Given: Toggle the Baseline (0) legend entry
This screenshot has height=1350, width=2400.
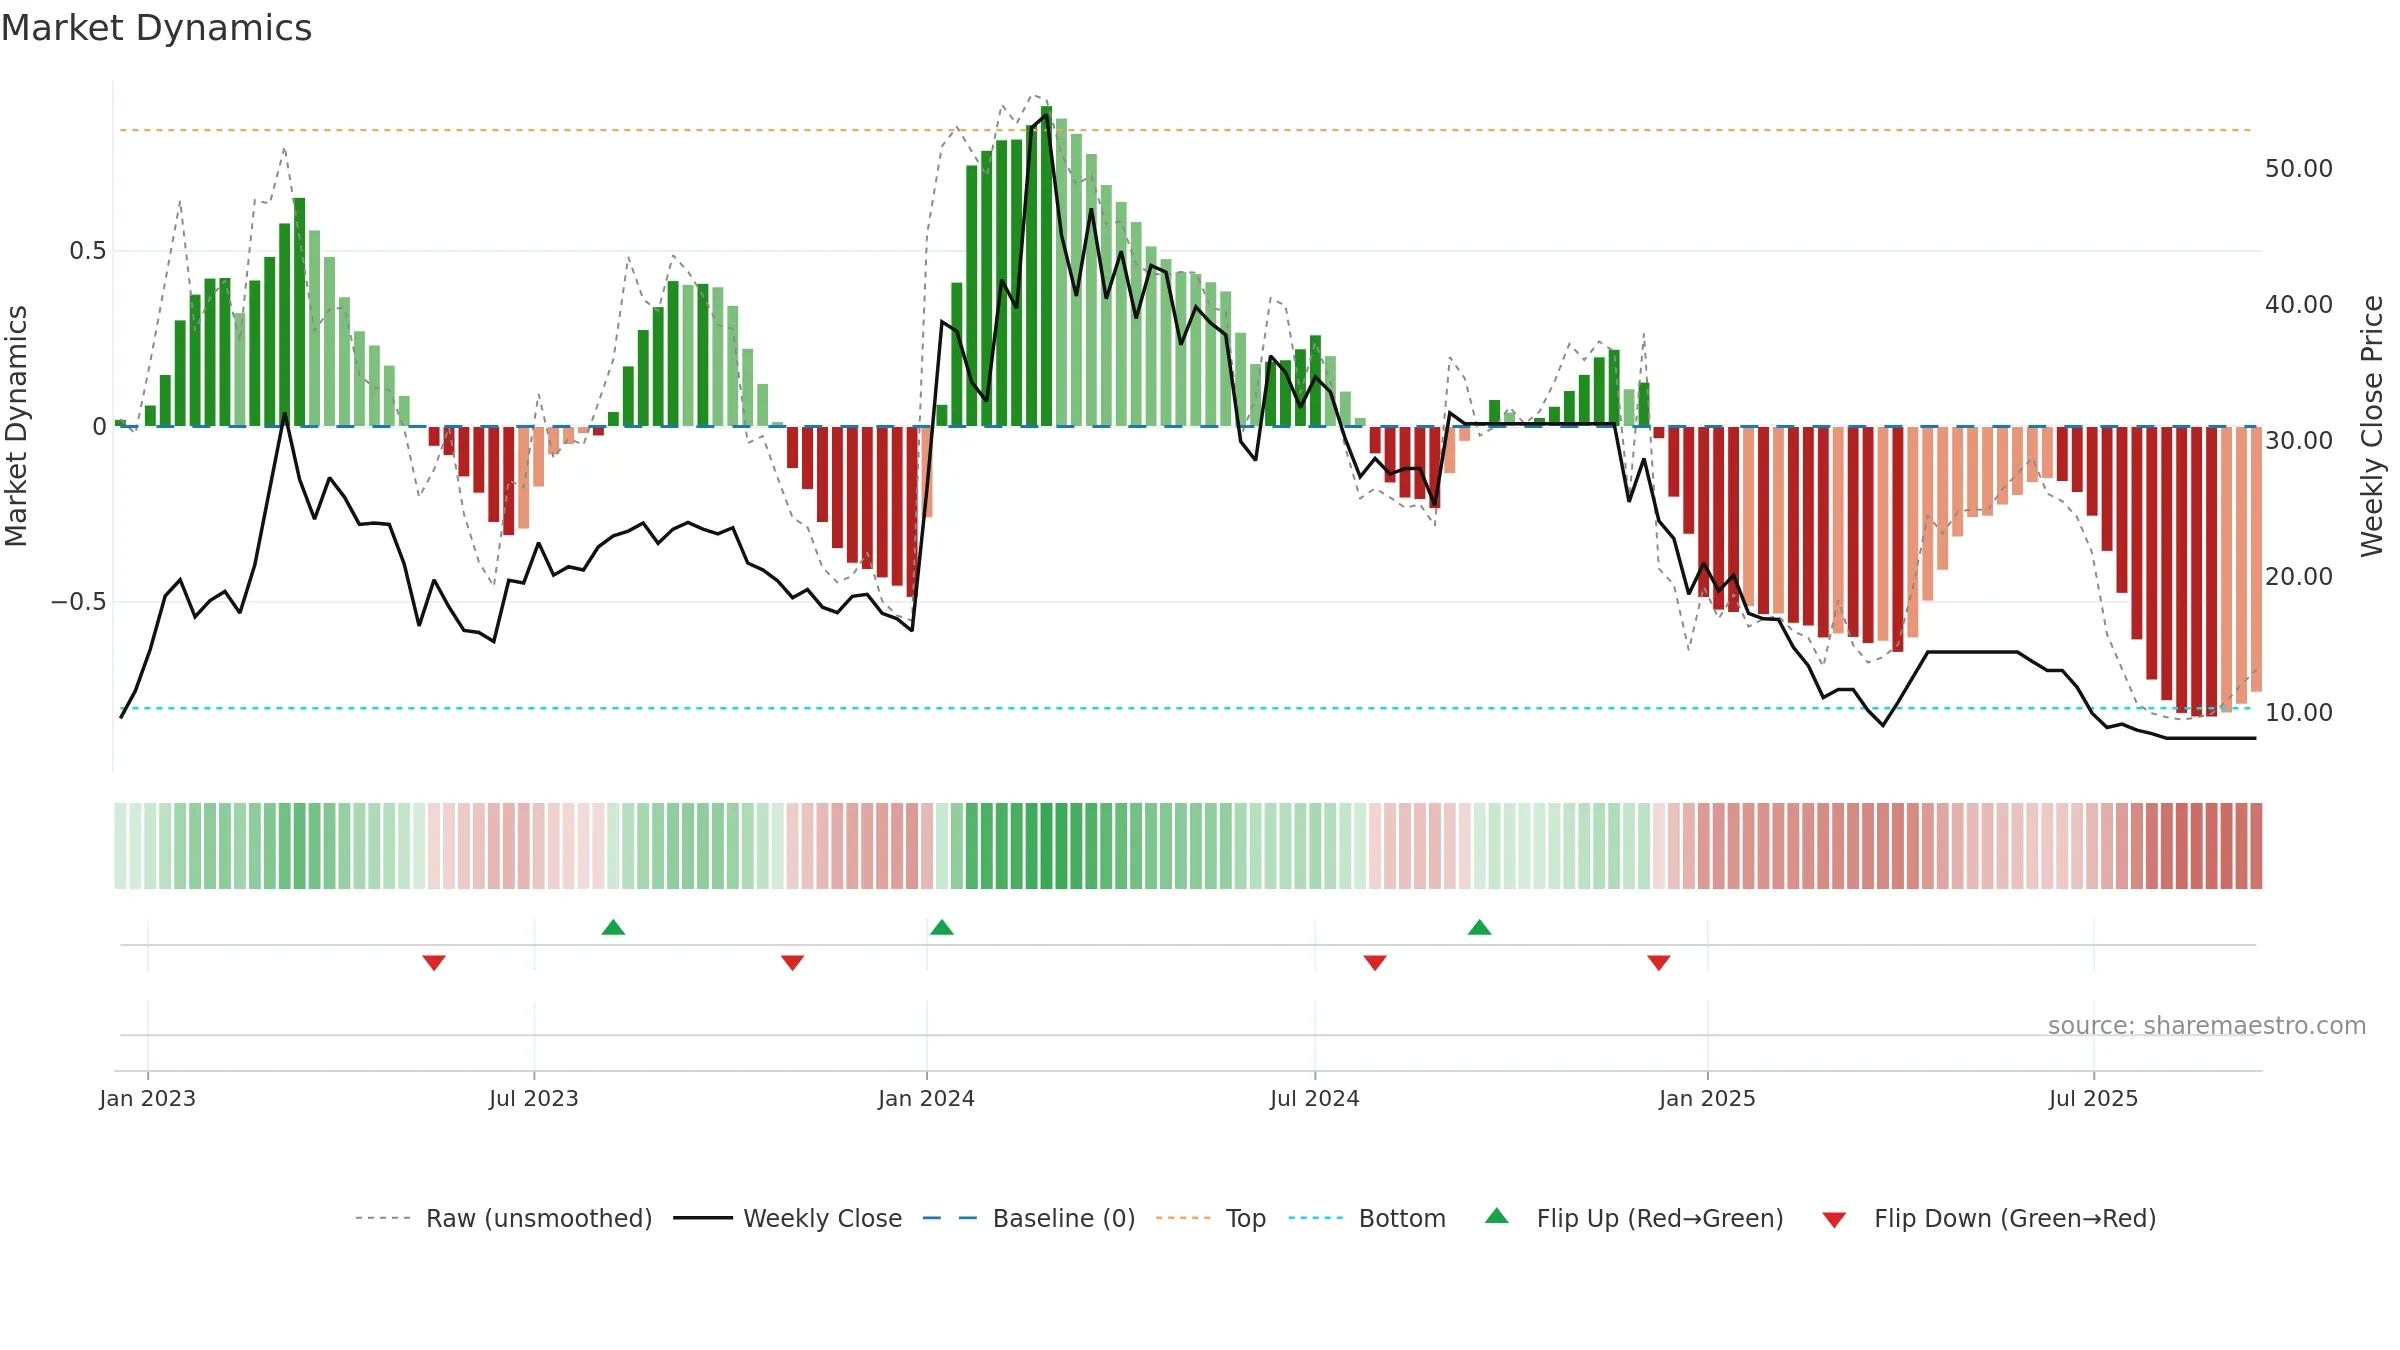Looking at the screenshot, I should coord(1028,1218).
